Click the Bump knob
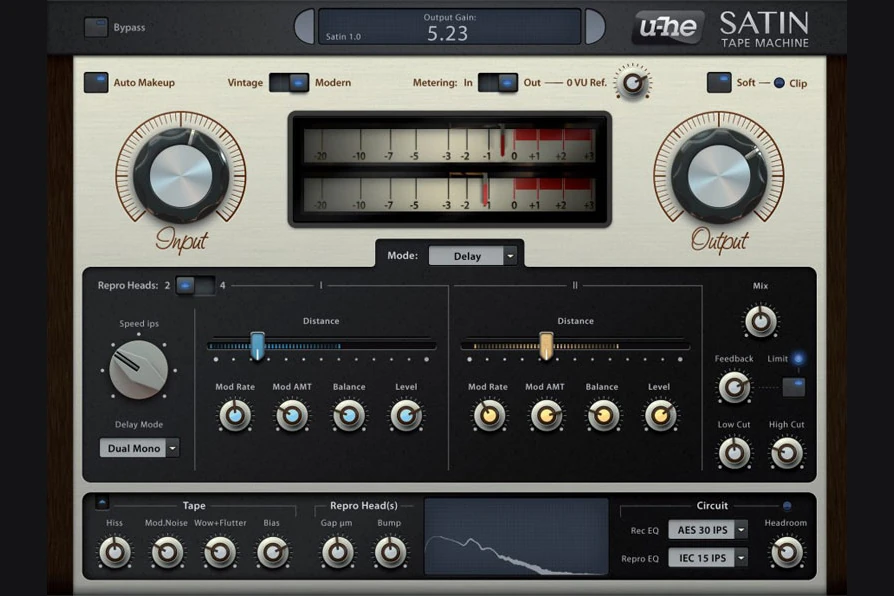This screenshot has height=596, width=894. click(390, 552)
